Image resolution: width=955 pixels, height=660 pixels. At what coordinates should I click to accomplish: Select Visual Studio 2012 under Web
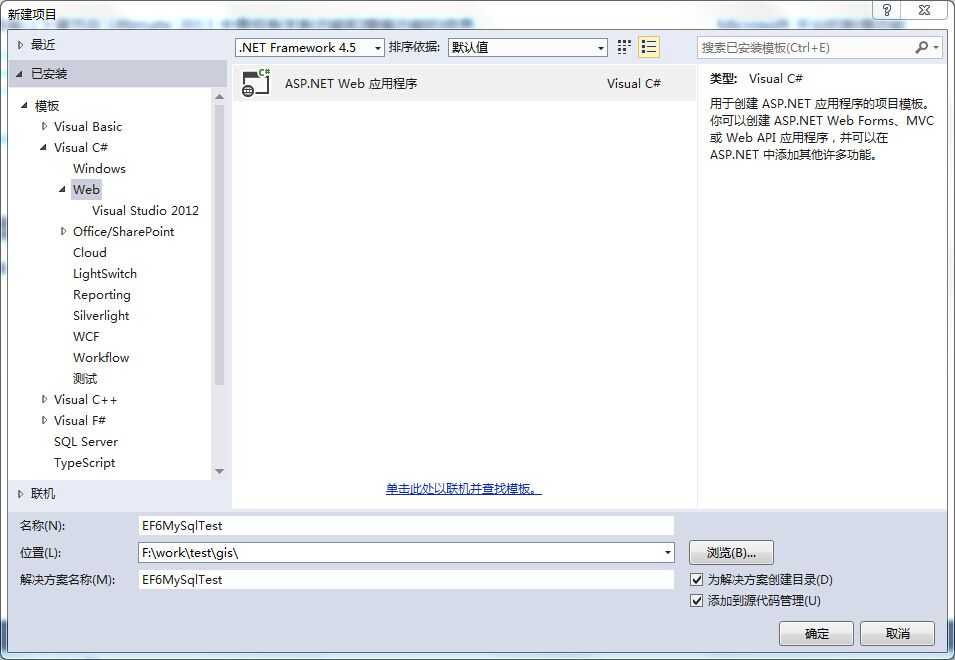(x=146, y=211)
